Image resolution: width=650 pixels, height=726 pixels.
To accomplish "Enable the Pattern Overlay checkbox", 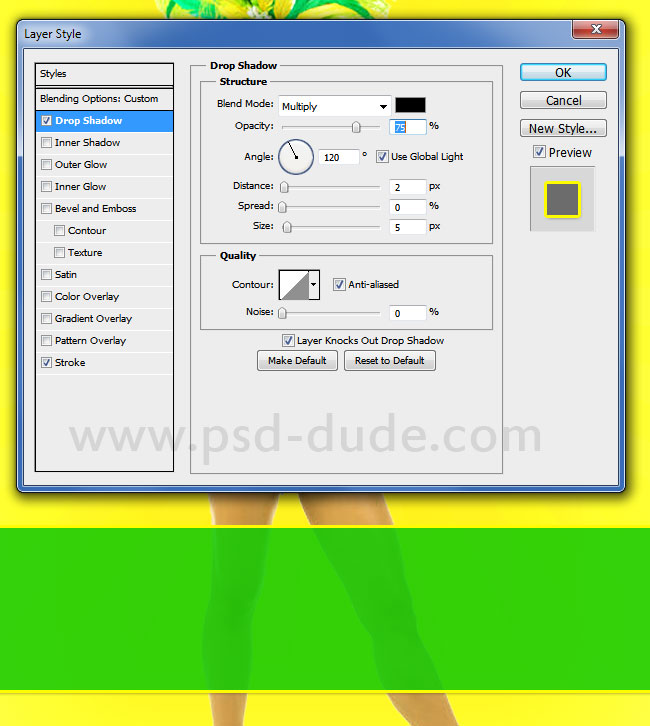I will pyautogui.click(x=46, y=341).
